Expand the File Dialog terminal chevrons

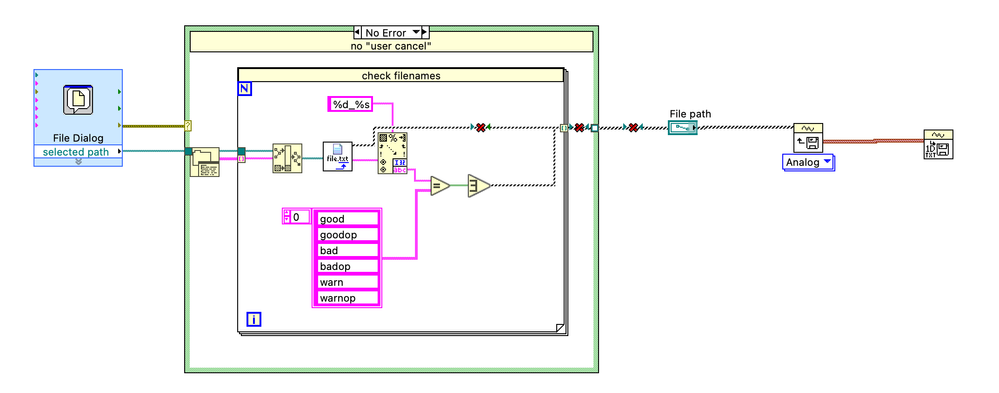[x=78, y=162]
